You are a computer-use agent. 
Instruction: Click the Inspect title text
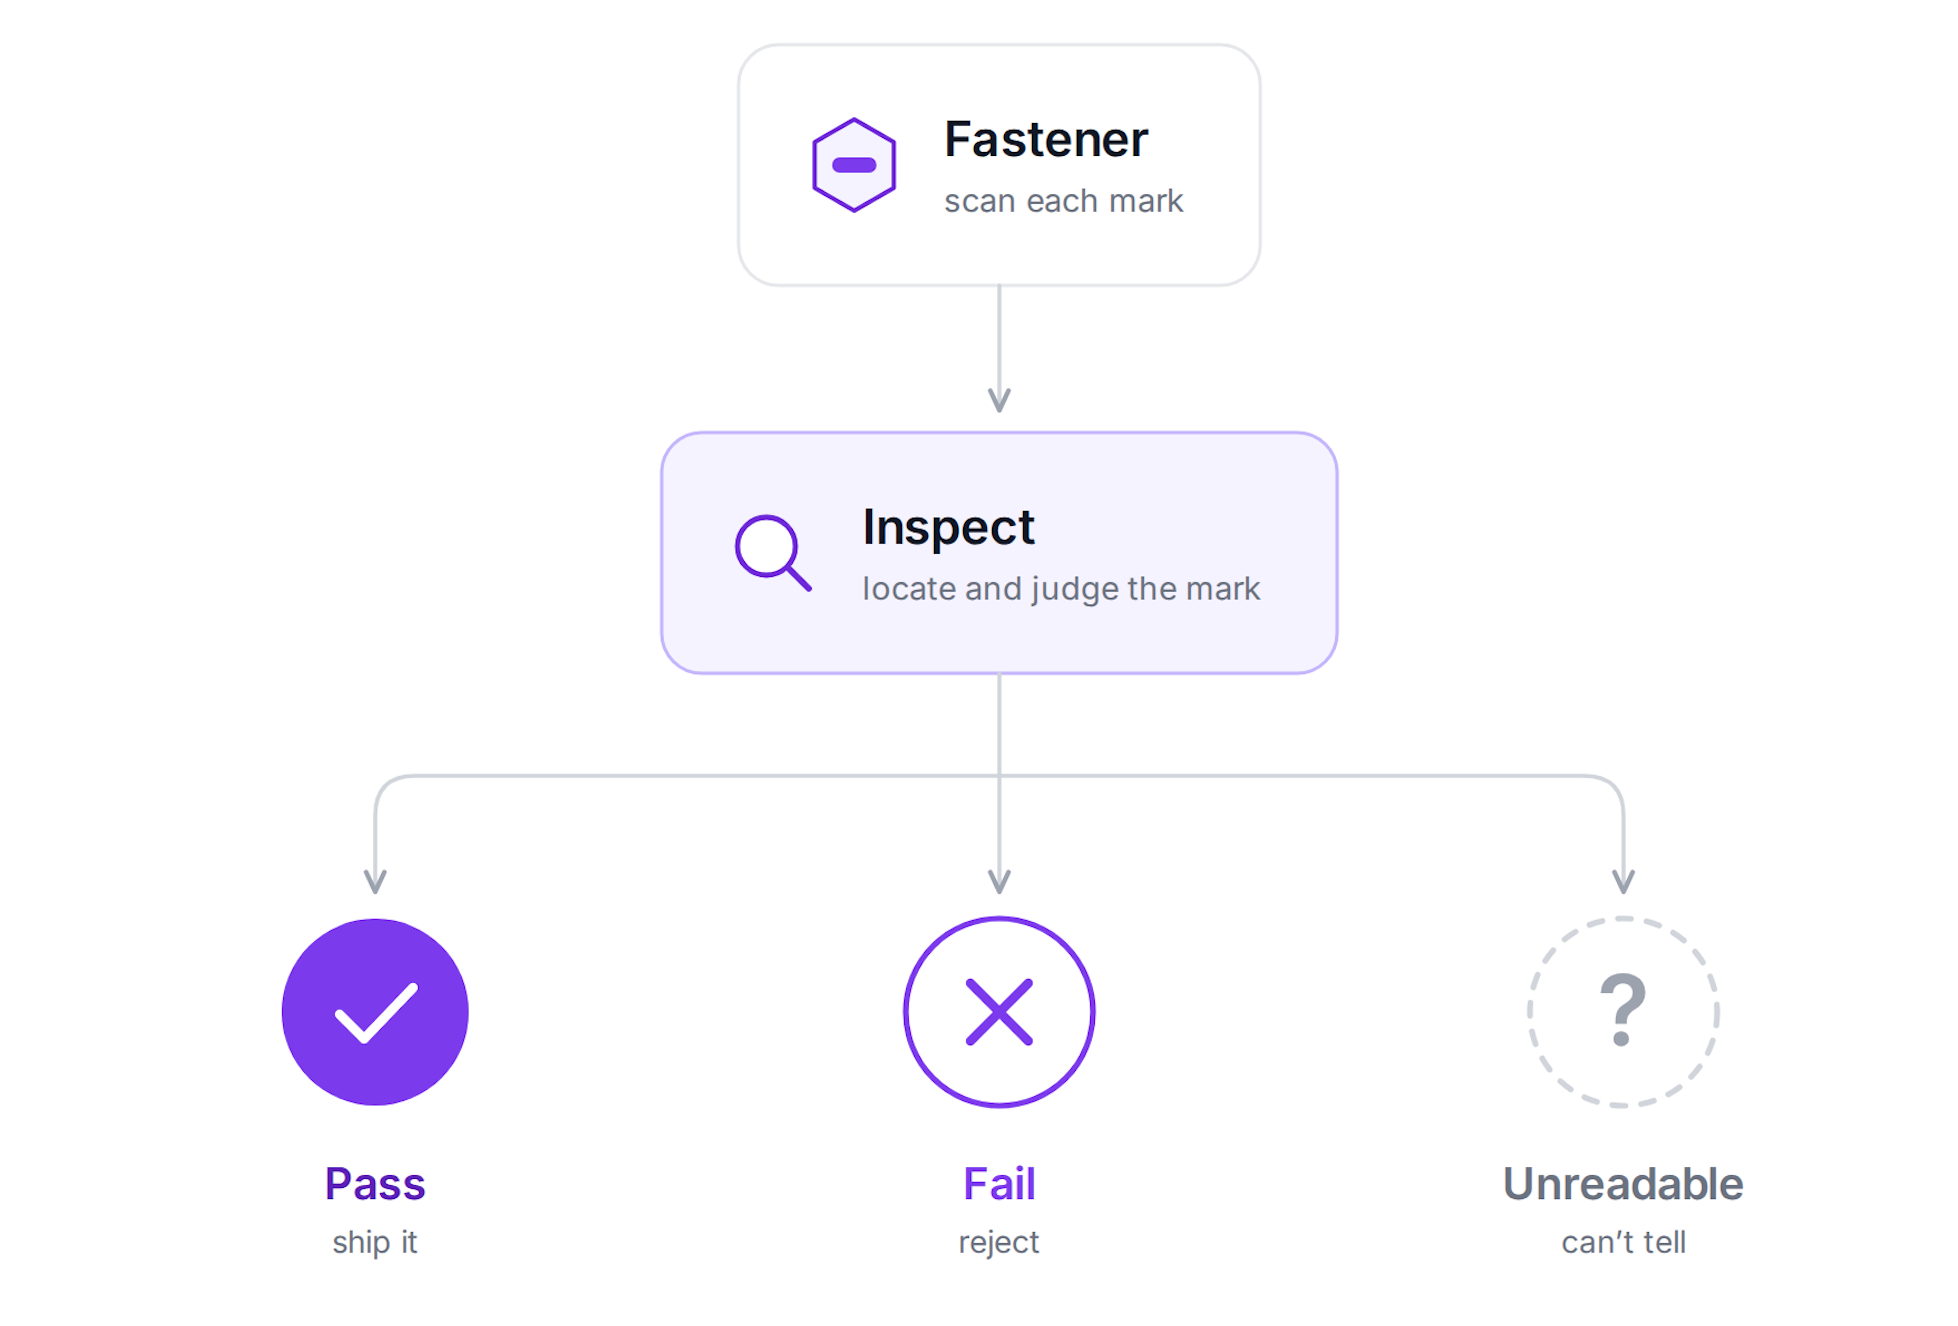tap(948, 528)
